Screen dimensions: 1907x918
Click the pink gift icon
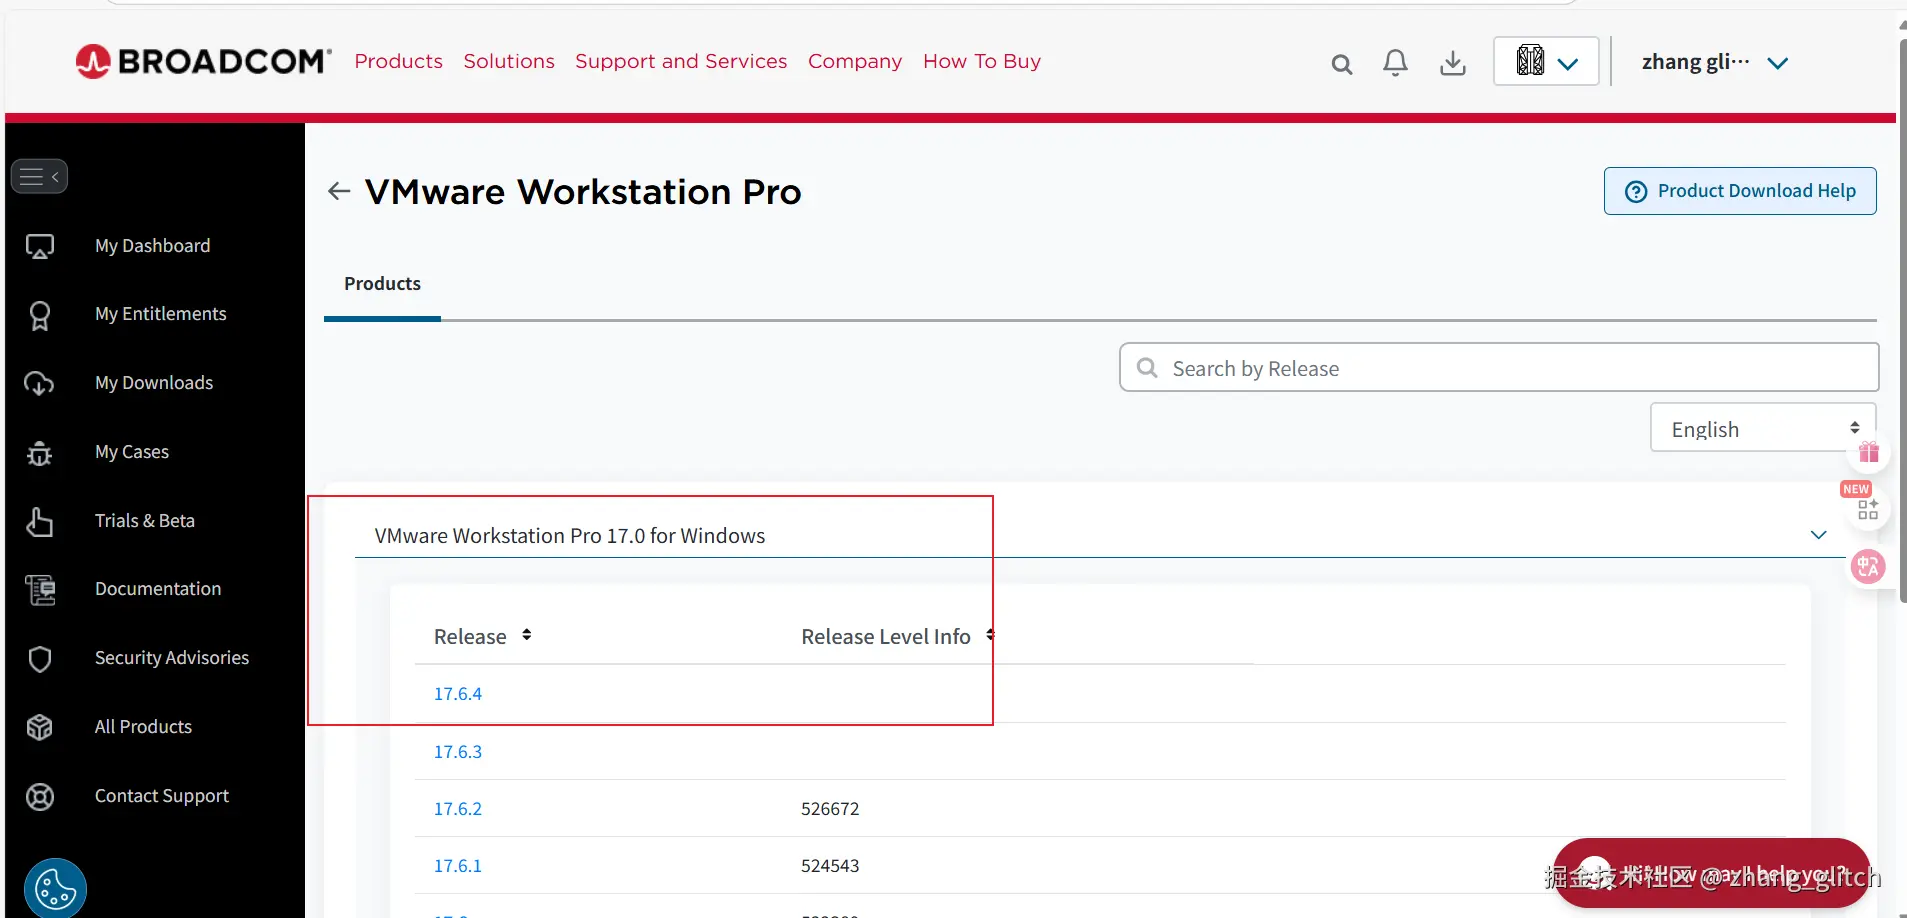(x=1868, y=452)
